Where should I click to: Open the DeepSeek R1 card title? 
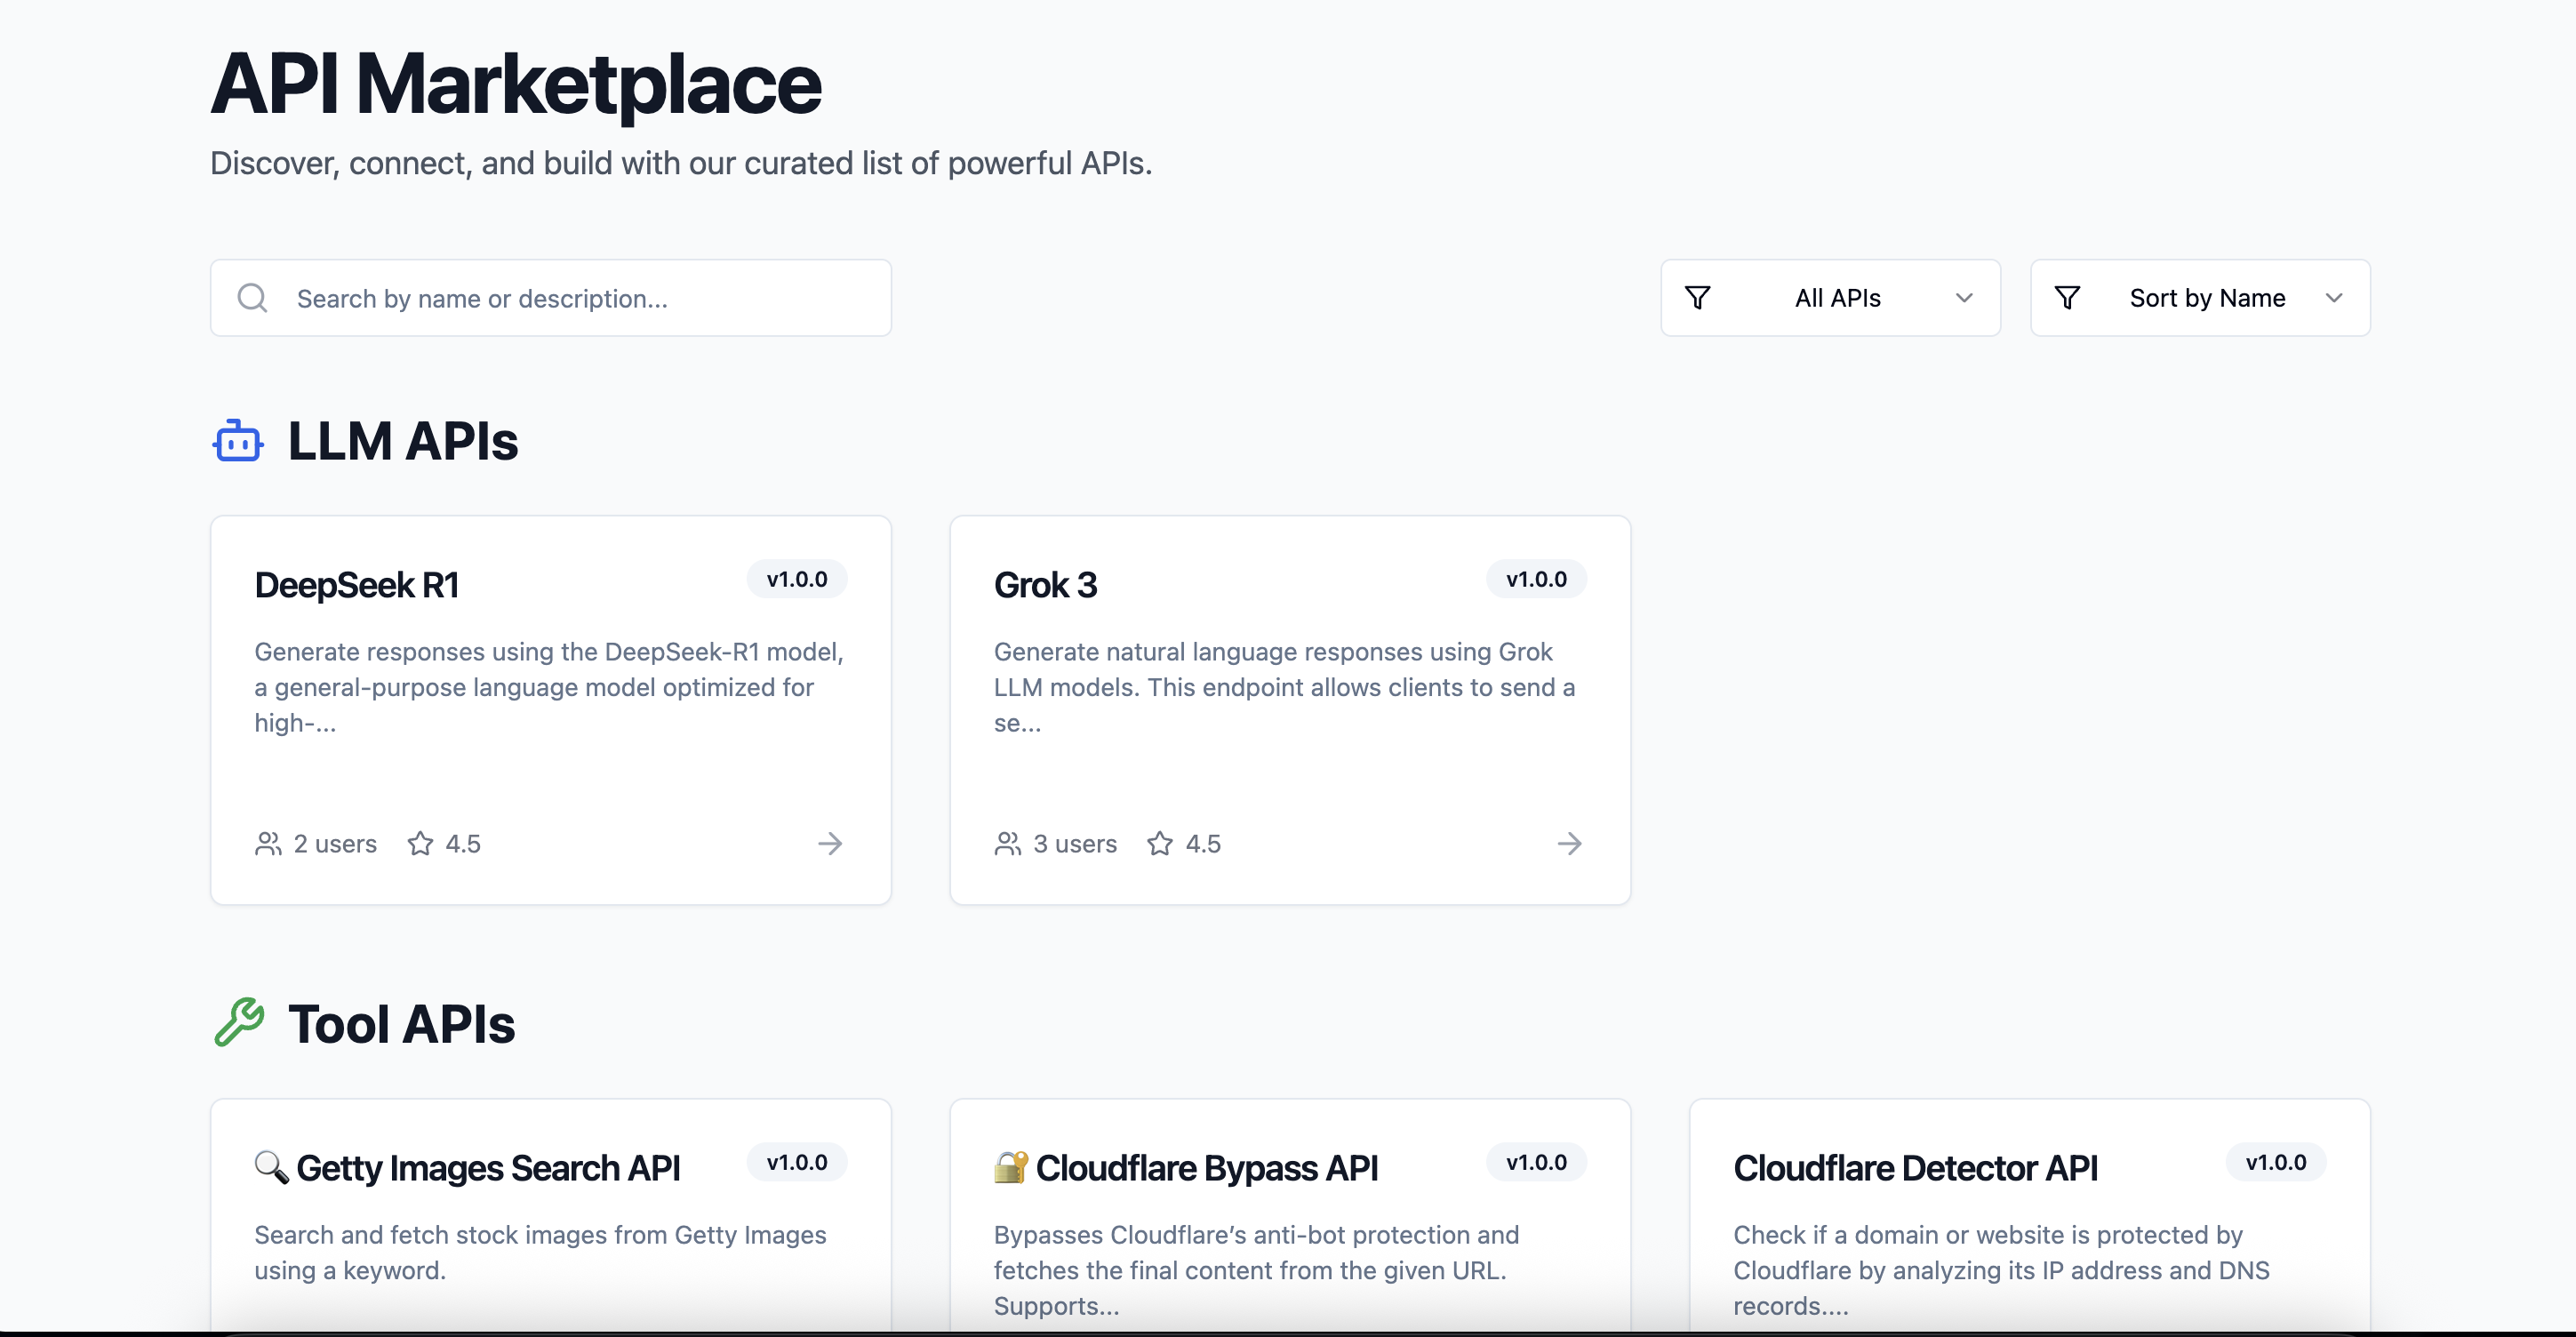(x=356, y=585)
